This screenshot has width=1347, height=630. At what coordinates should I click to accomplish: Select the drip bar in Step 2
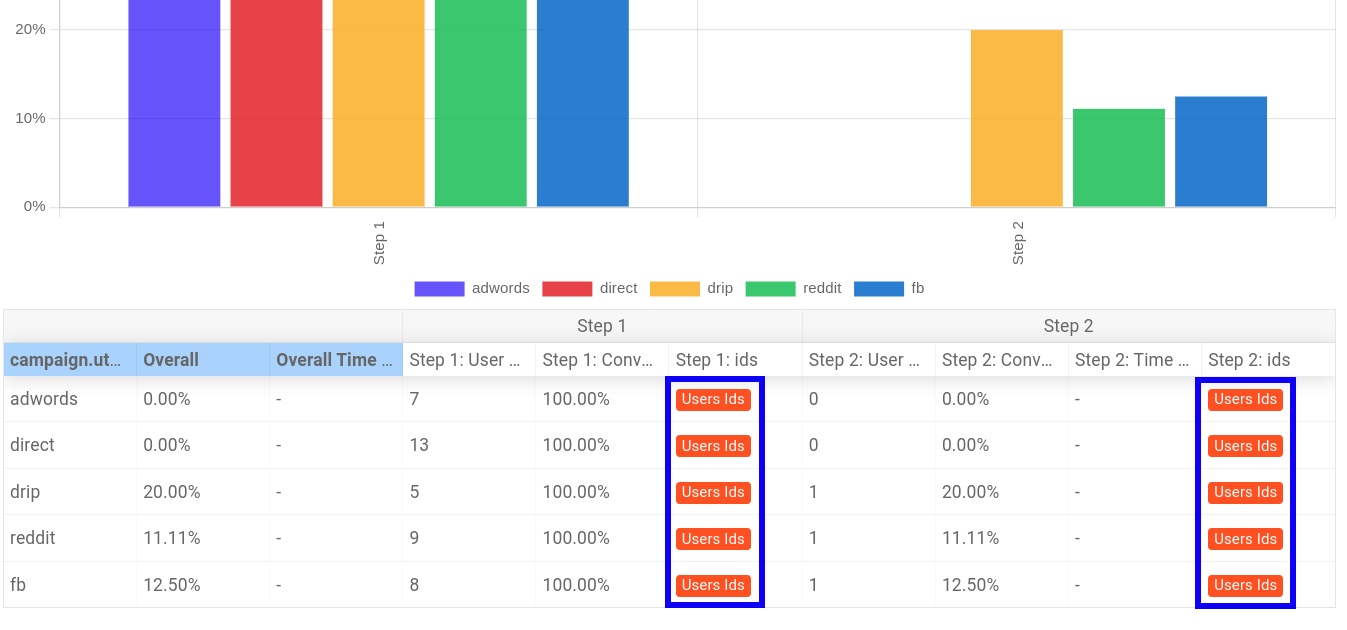[1017, 115]
